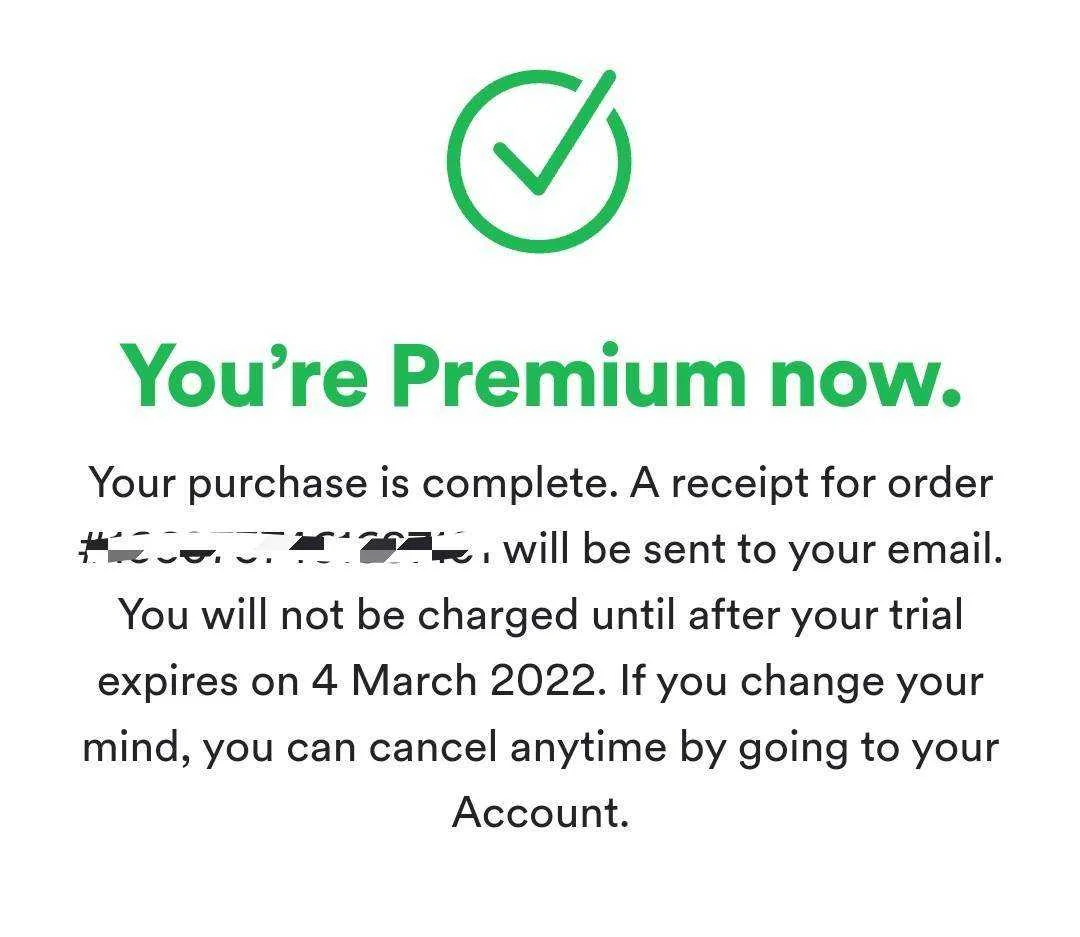Click the word "expires" in the message
1080x937 pixels.
(165, 681)
